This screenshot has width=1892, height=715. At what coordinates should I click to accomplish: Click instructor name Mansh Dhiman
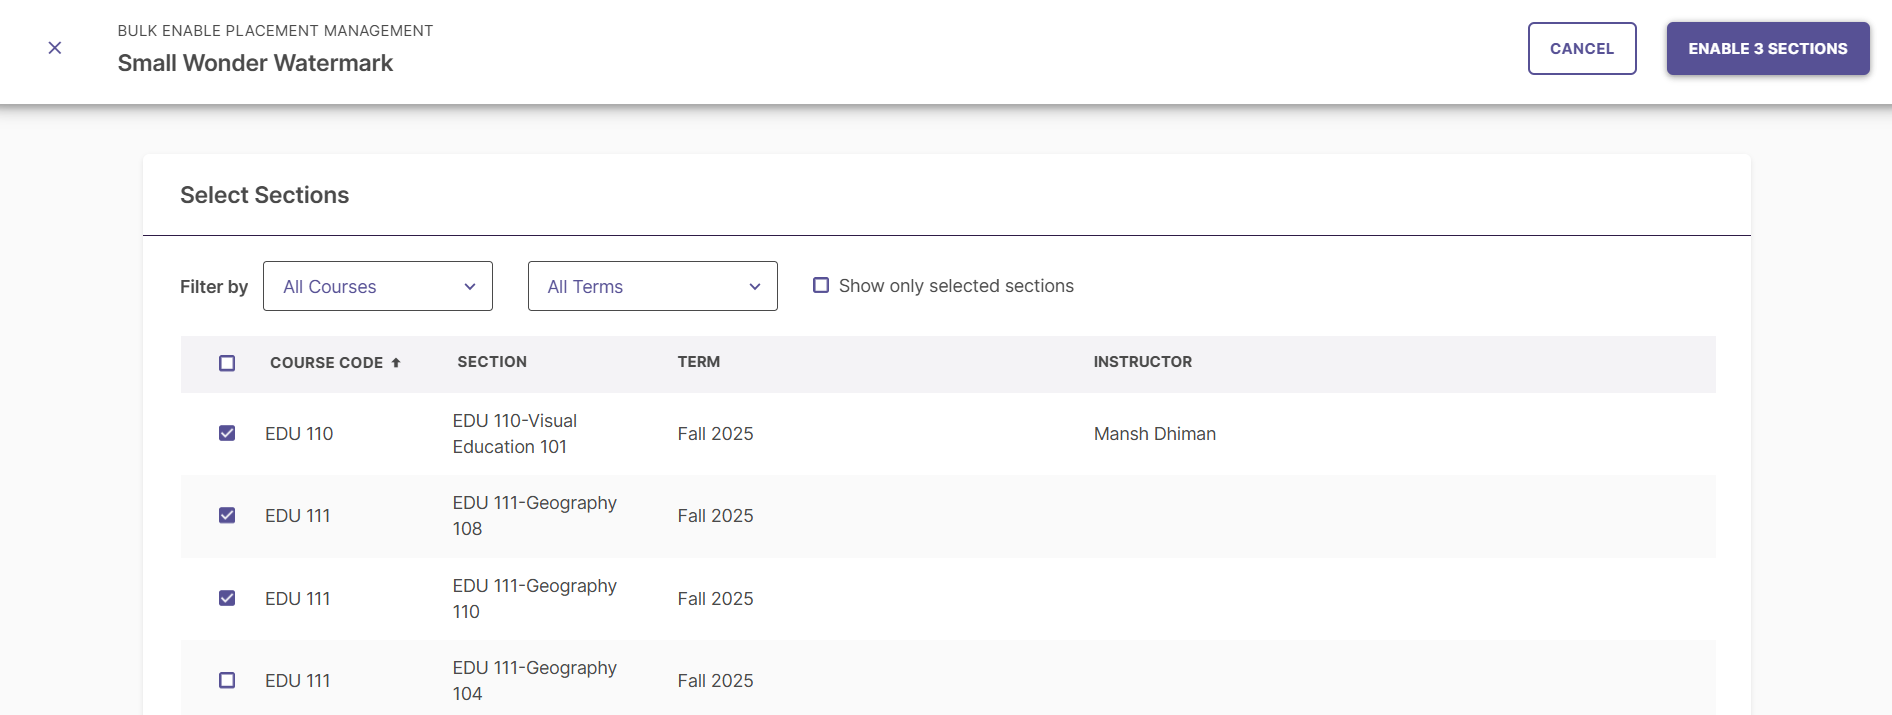click(1155, 434)
